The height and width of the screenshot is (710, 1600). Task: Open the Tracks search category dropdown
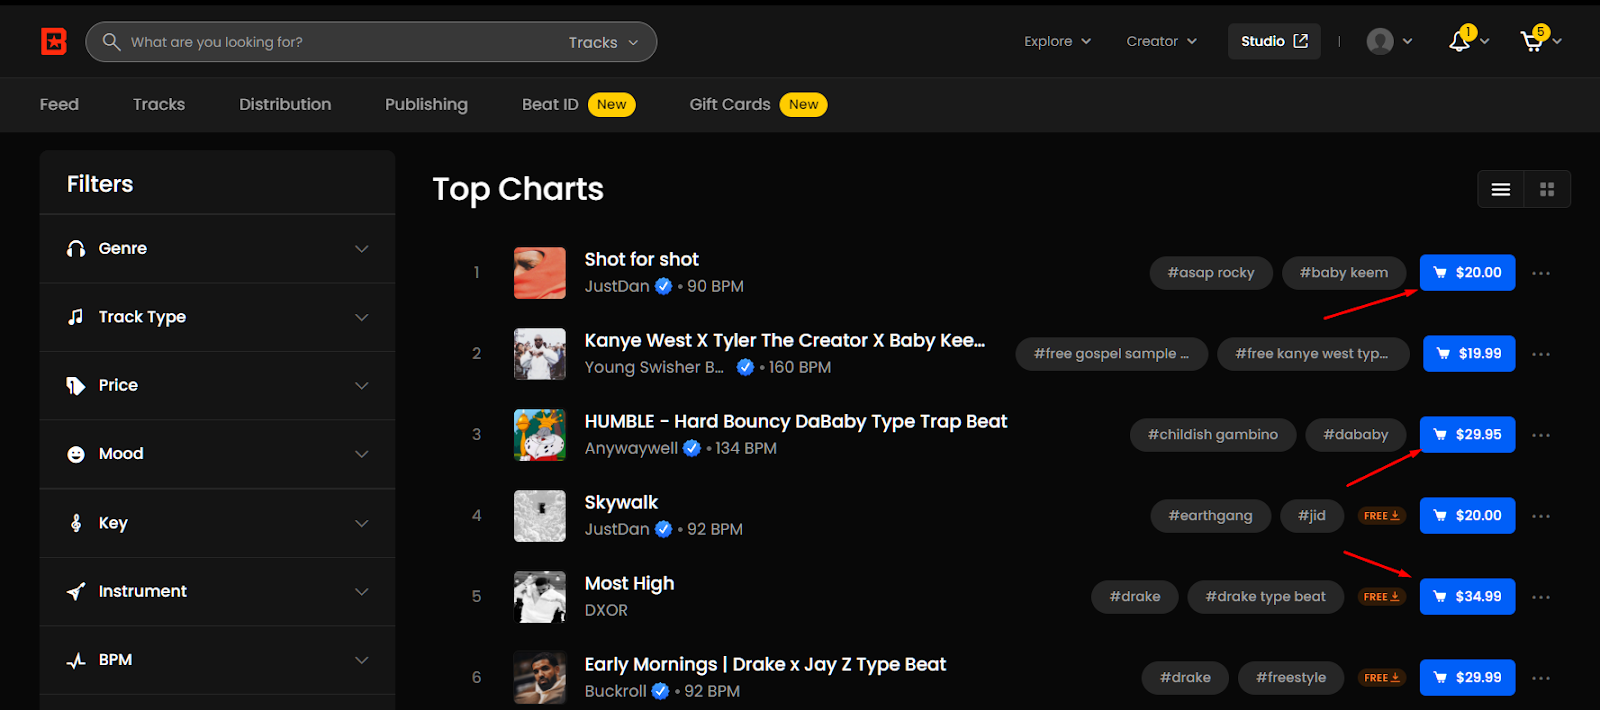pos(603,42)
